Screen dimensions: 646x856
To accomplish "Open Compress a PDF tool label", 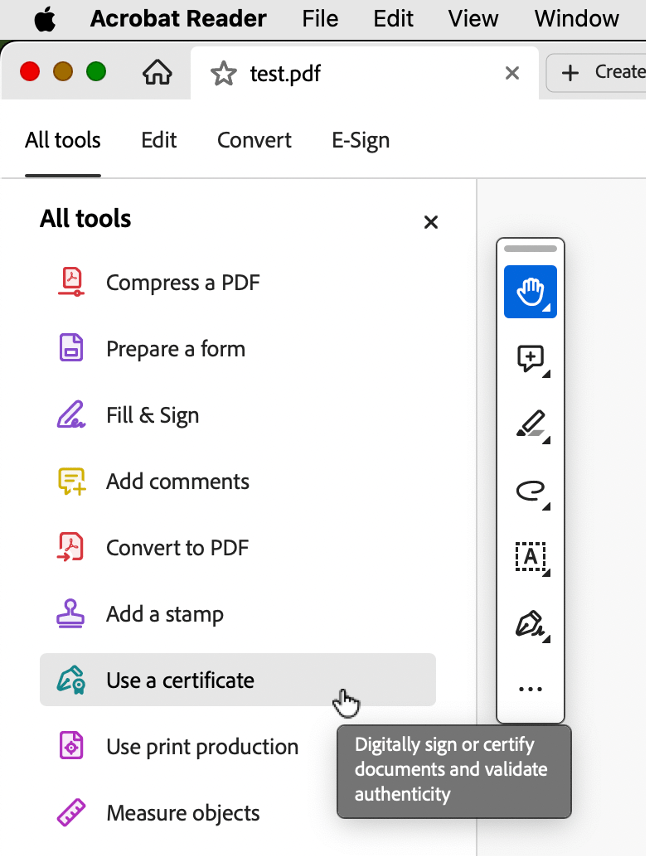I will point(183,283).
